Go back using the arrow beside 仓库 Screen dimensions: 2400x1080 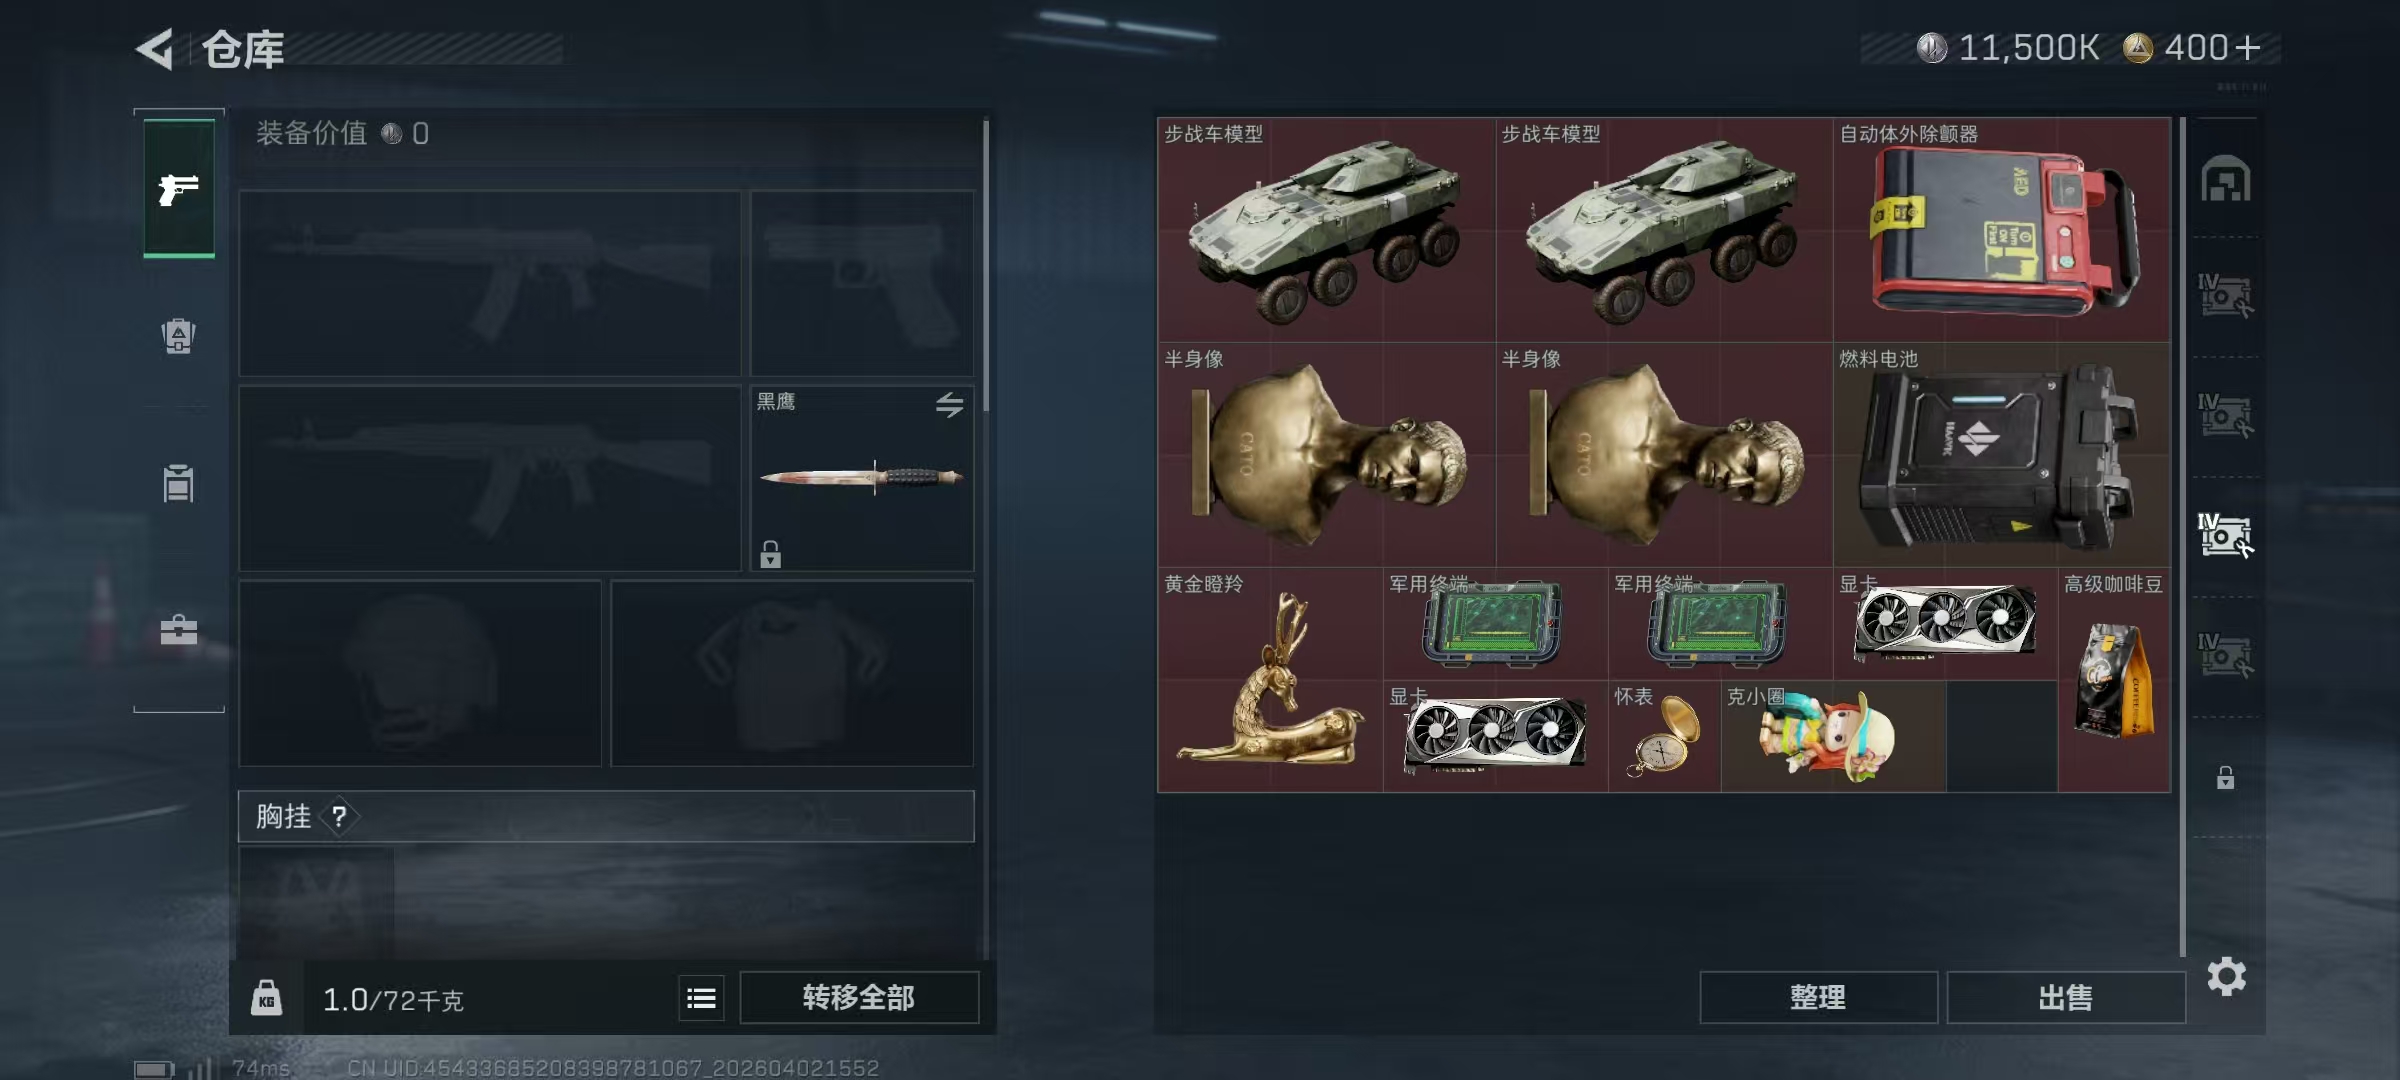pyautogui.click(x=156, y=48)
